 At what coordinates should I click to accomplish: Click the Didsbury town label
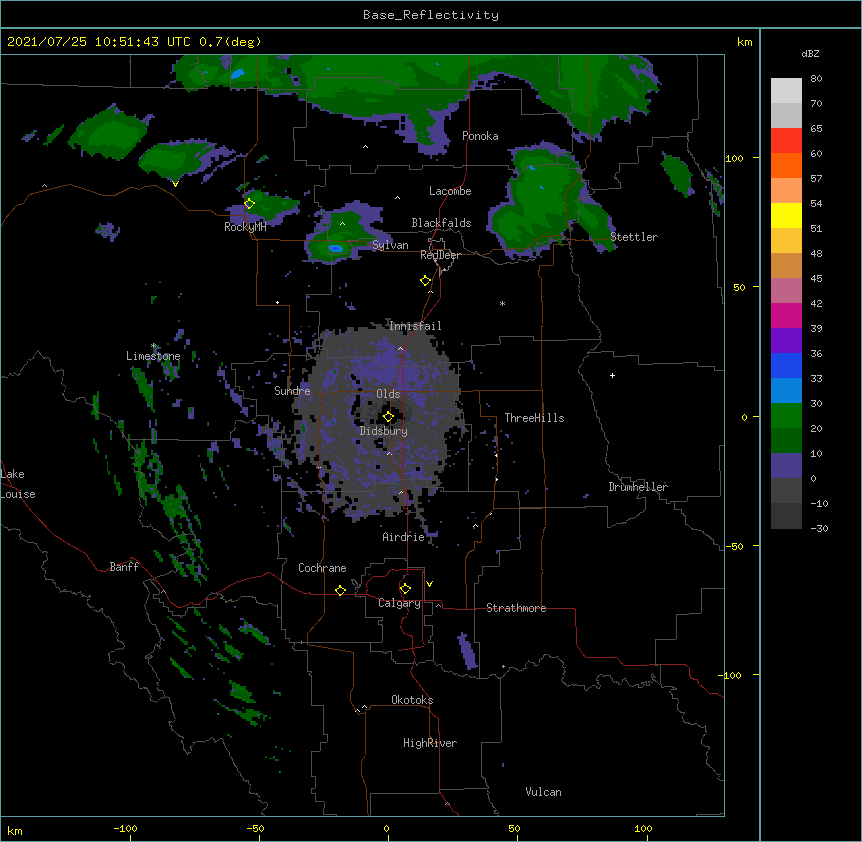pos(384,431)
